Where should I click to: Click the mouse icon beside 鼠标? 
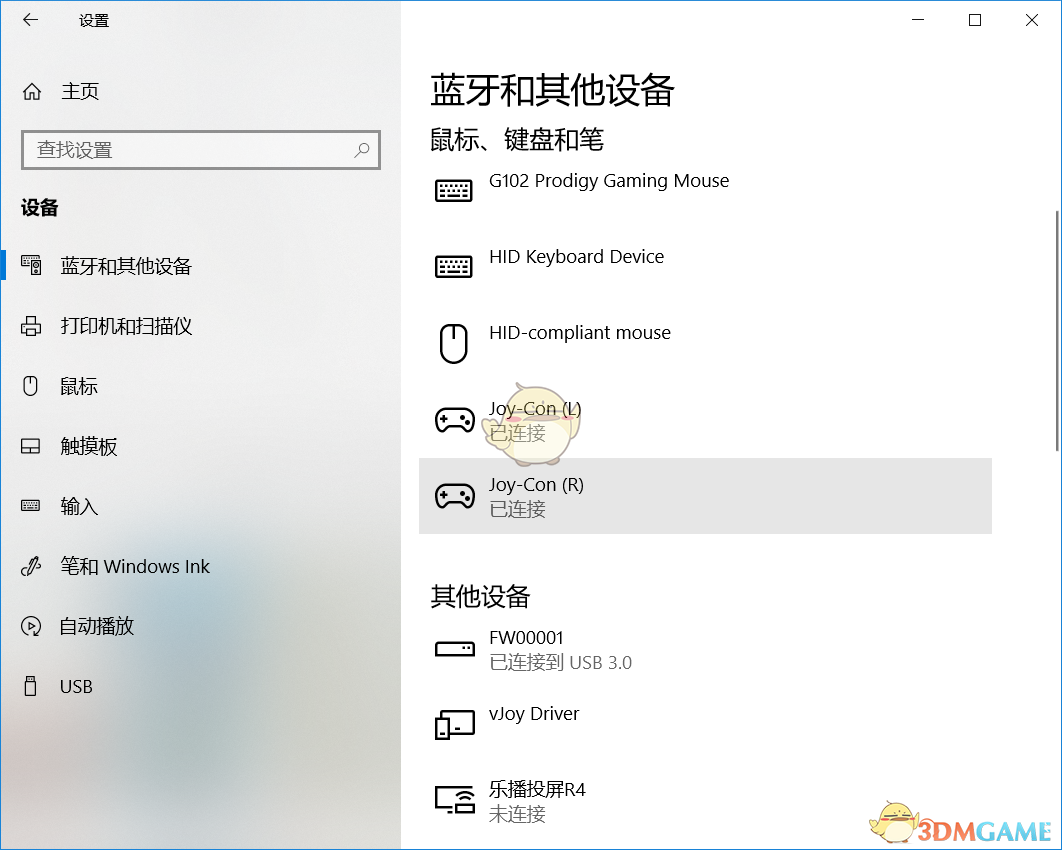point(30,386)
